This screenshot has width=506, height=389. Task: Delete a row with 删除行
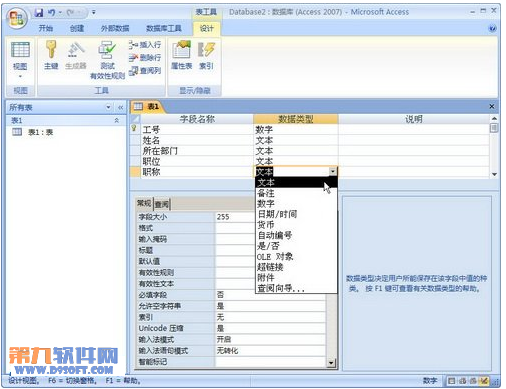point(145,57)
